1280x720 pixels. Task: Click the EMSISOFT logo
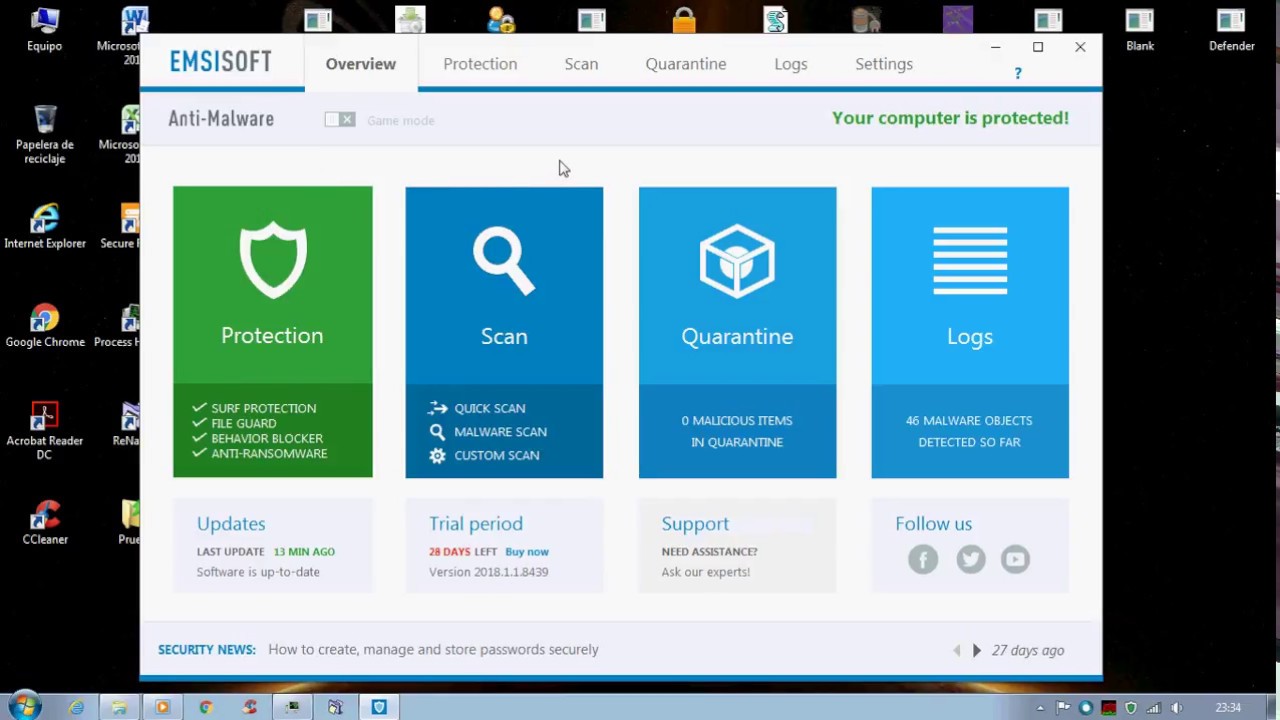click(x=220, y=62)
